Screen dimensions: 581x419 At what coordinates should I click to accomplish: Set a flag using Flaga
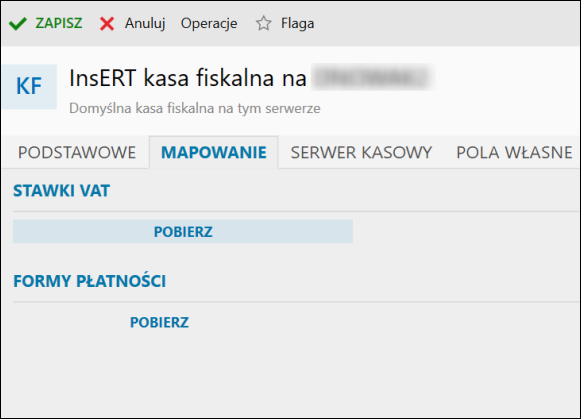click(298, 23)
